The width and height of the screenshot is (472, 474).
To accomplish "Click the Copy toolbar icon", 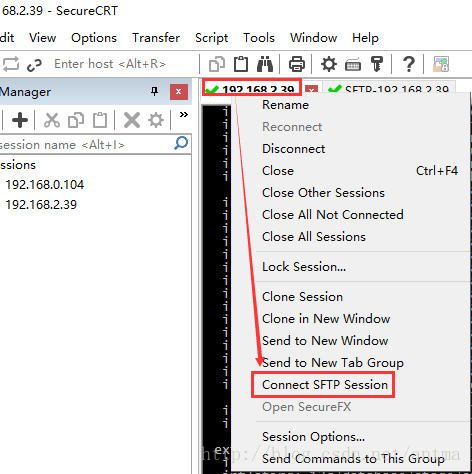I will [217, 64].
